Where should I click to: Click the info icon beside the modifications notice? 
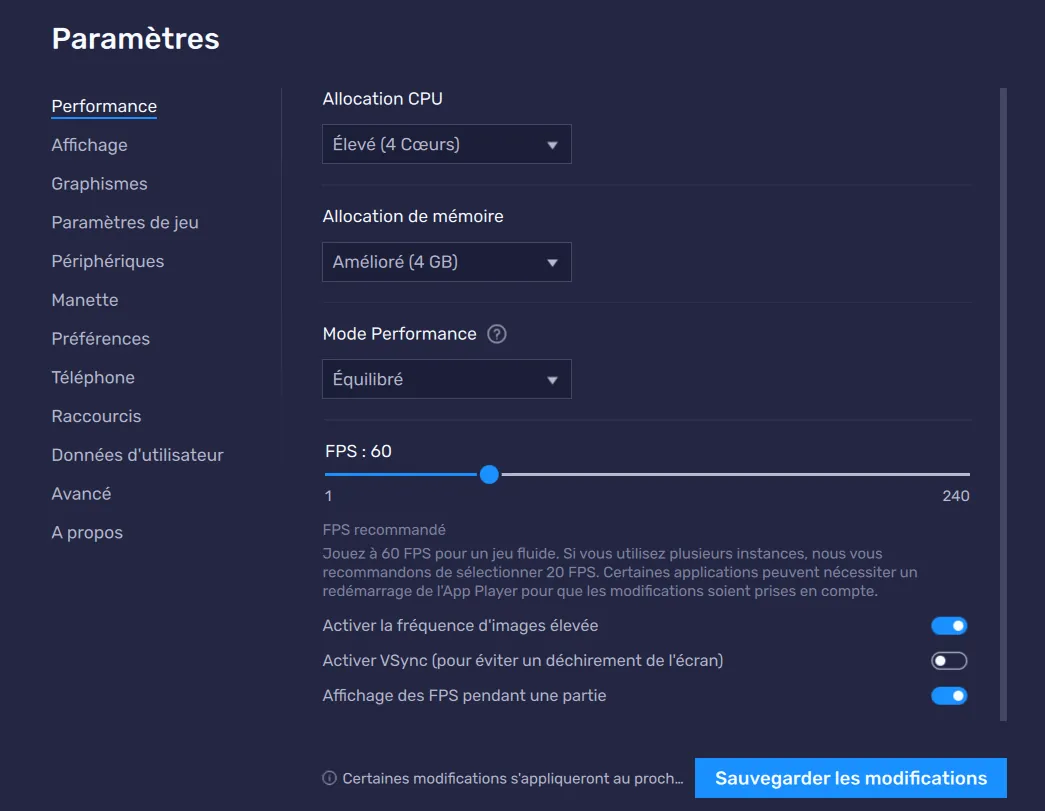point(329,778)
